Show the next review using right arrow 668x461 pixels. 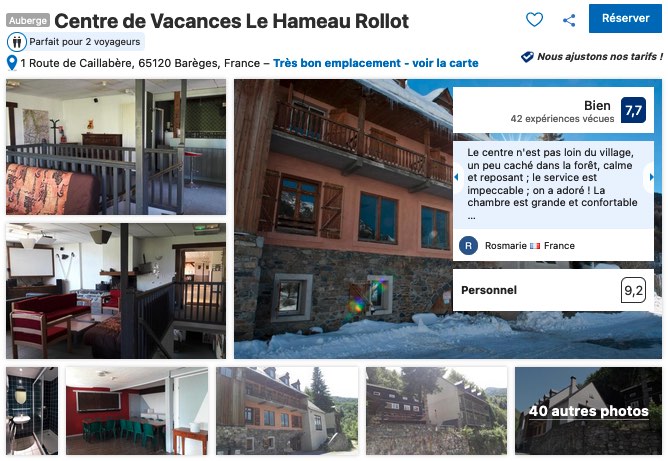click(x=651, y=177)
